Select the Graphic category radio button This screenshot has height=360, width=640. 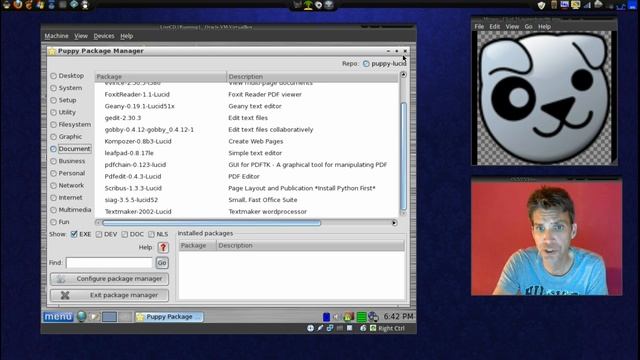53,137
